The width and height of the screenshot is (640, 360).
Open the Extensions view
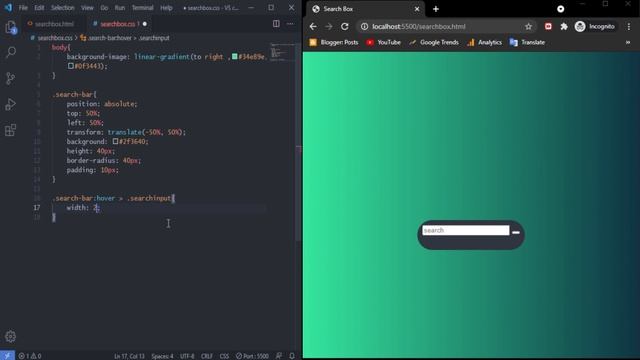11,130
